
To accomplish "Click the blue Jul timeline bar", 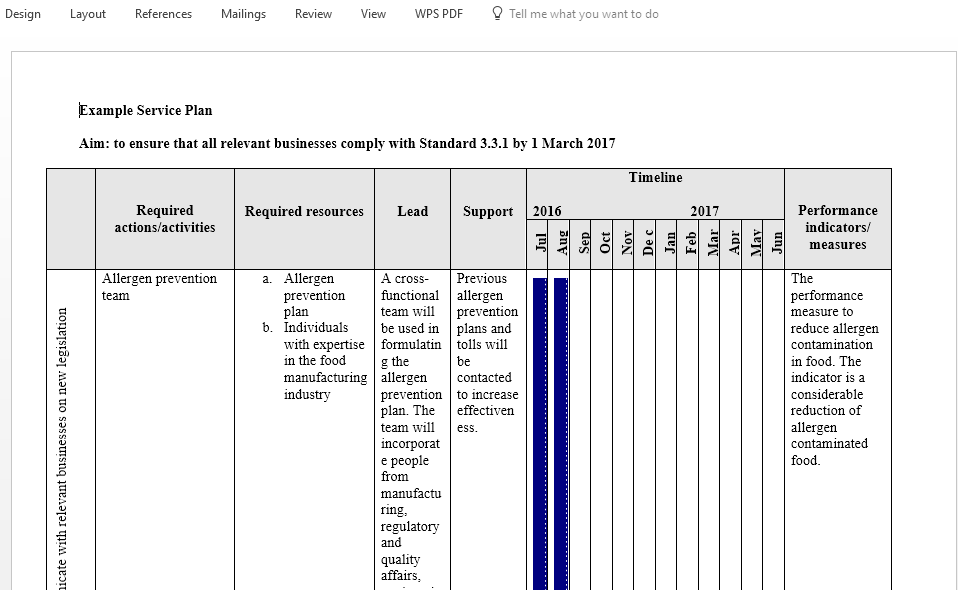I will (x=539, y=434).
